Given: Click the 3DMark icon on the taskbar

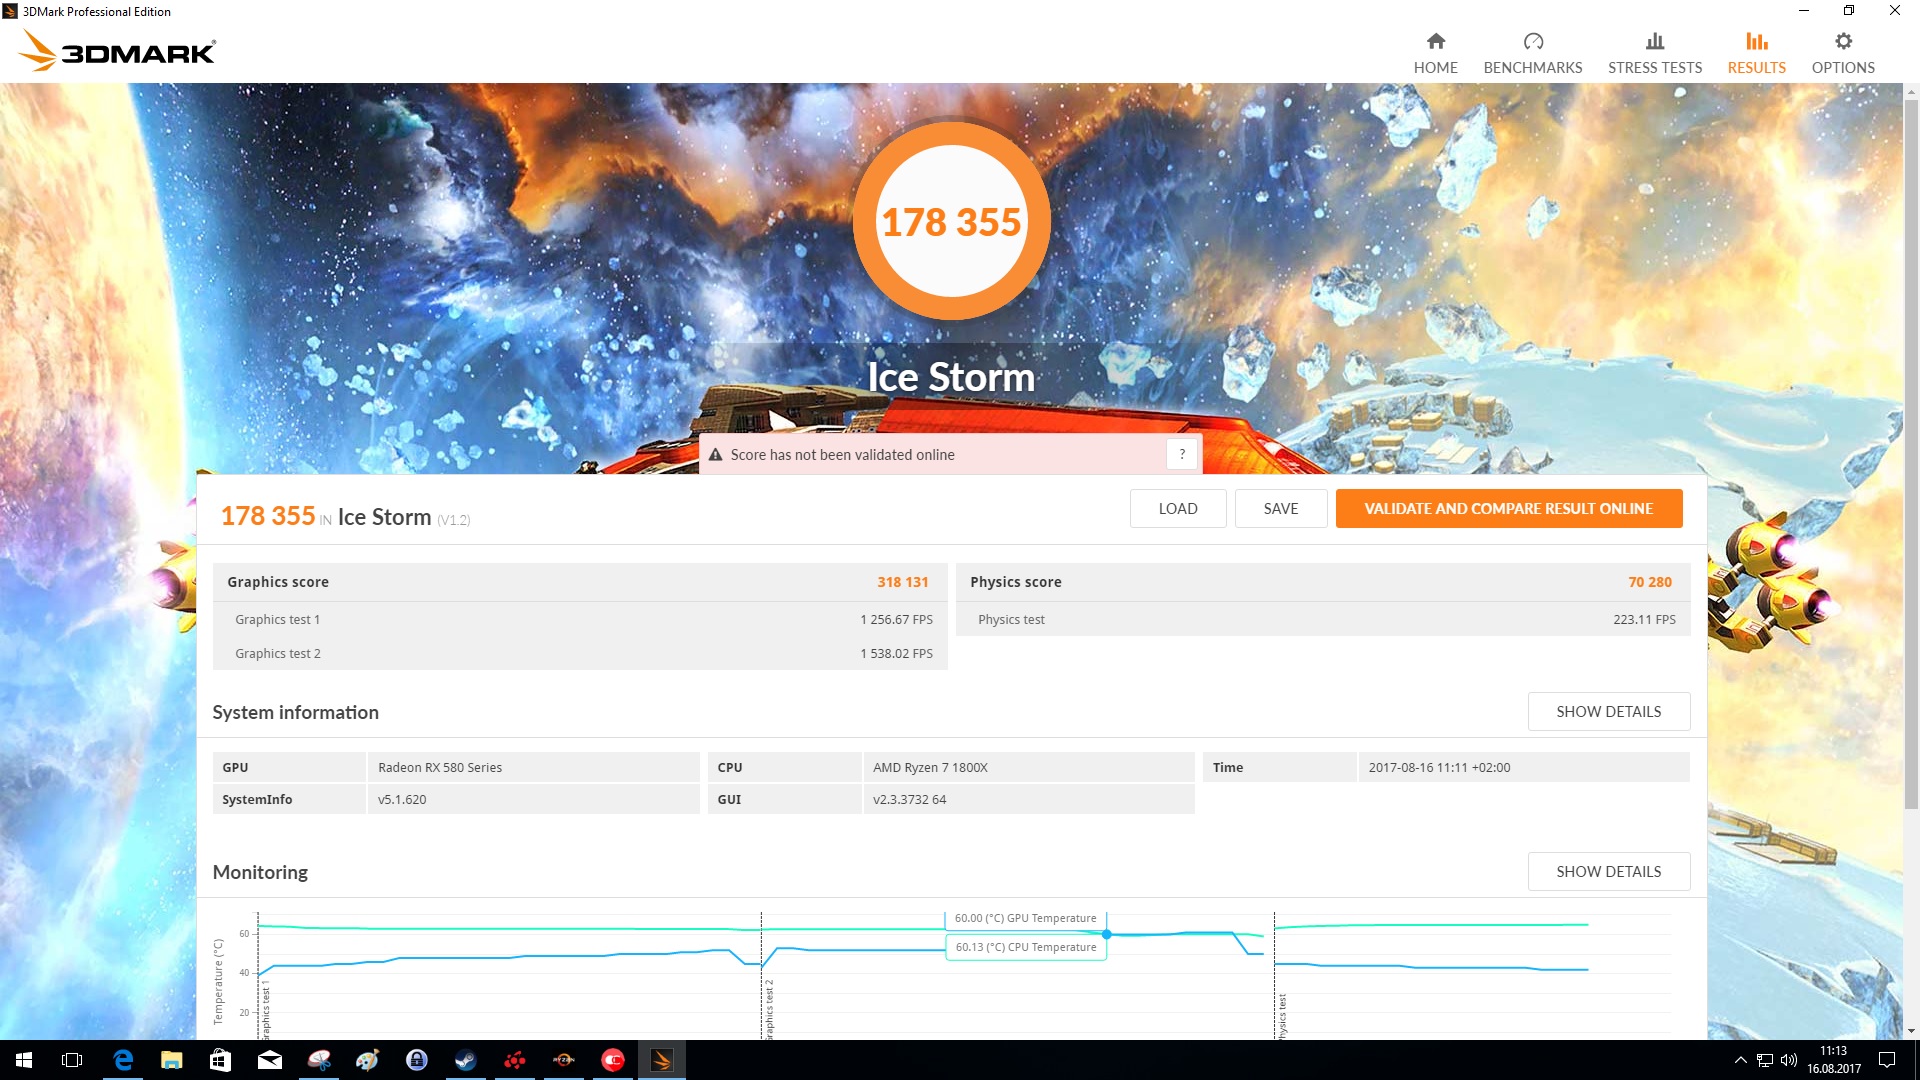Looking at the screenshot, I should pyautogui.click(x=662, y=1060).
